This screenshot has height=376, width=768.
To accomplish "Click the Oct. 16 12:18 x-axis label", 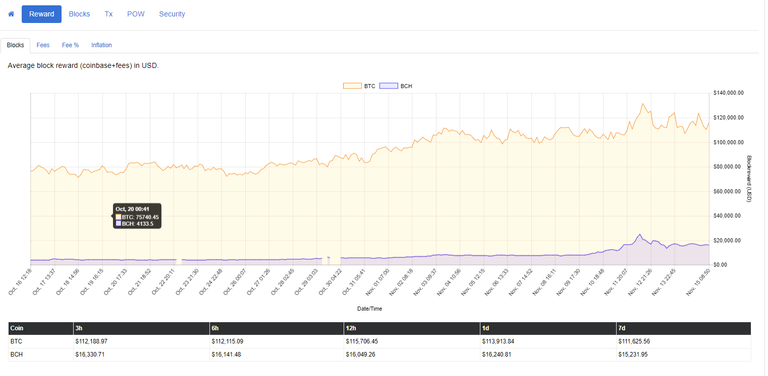I will coord(20,282).
